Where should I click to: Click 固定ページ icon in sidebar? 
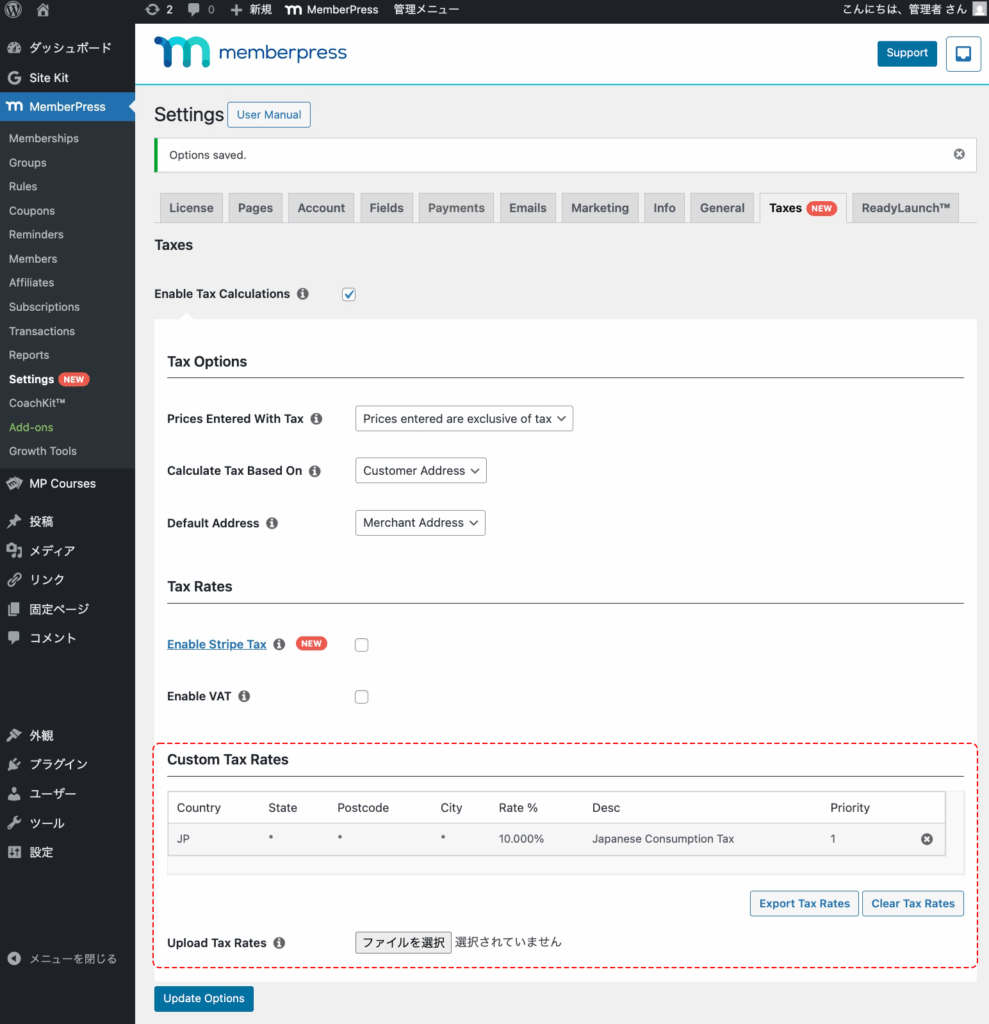point(14,609)
